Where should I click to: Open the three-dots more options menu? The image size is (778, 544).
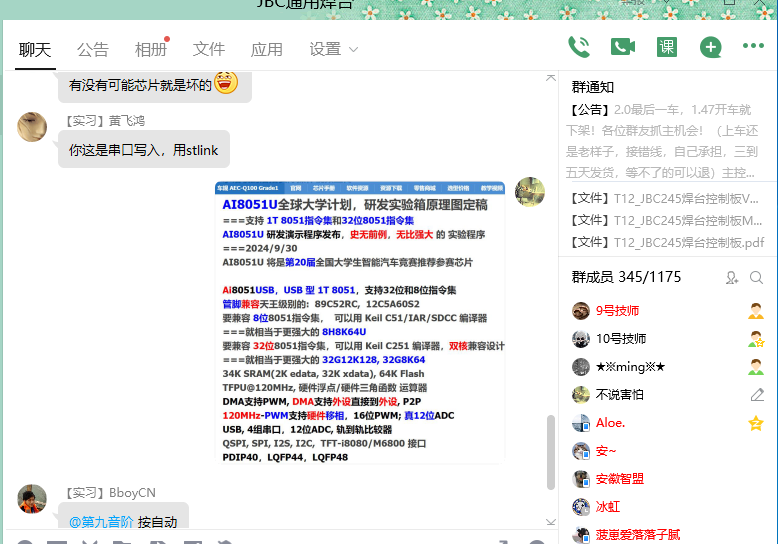pos(753,46)
